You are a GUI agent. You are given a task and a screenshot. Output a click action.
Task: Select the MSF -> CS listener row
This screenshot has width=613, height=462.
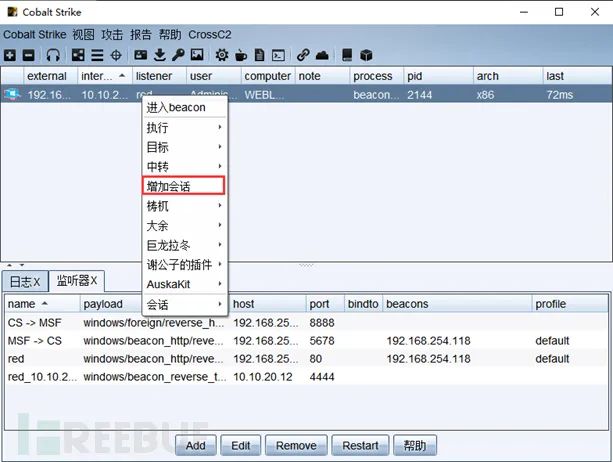306,341
